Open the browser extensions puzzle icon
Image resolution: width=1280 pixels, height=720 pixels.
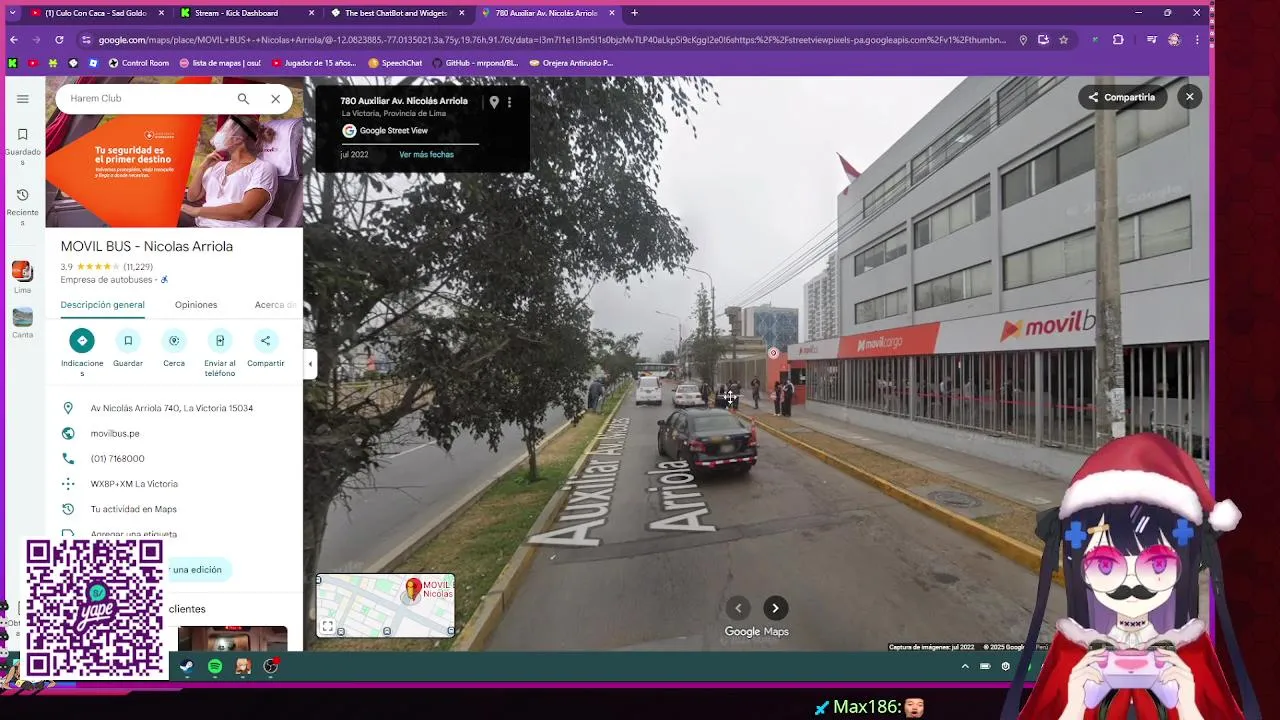pos(1118,40)
